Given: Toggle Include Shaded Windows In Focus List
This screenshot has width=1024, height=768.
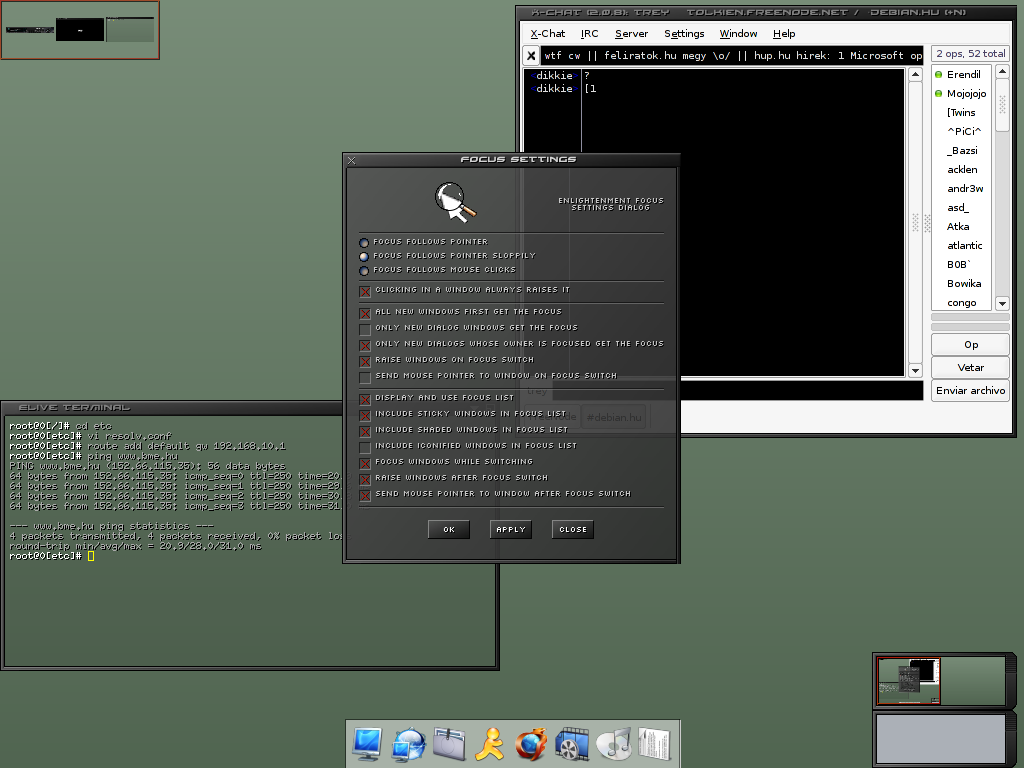Looking at the screenshot, I should (365, 431).
